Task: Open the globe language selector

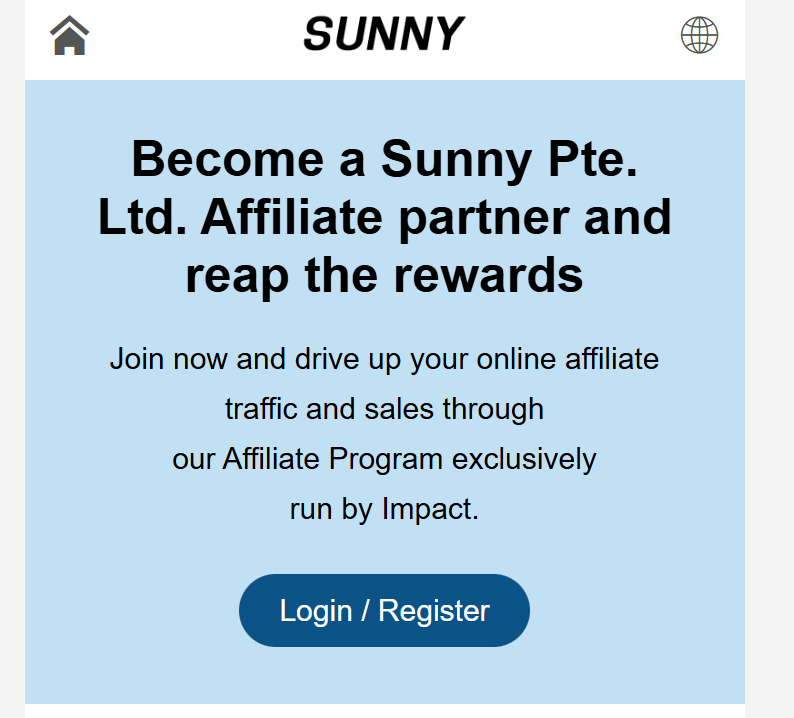Action: (x=699, y=36)
